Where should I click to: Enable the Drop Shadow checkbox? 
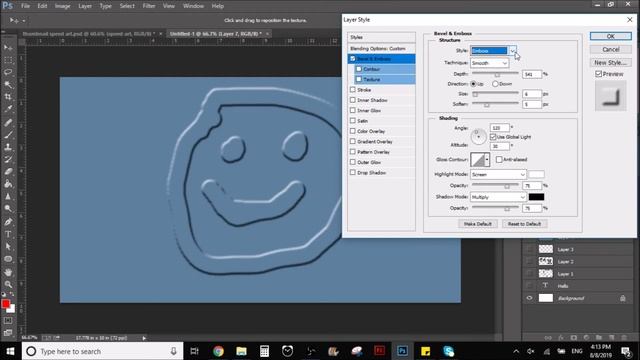tap(353, 172)
